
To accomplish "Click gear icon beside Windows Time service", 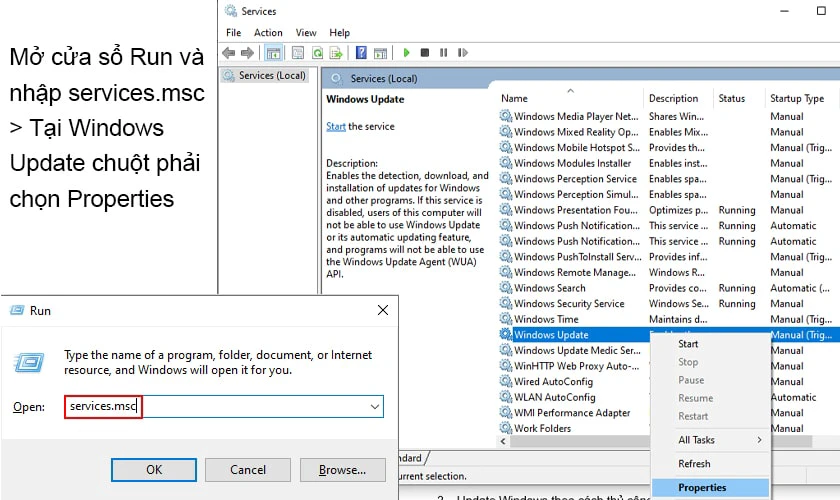I will click(x=505, y=318).
